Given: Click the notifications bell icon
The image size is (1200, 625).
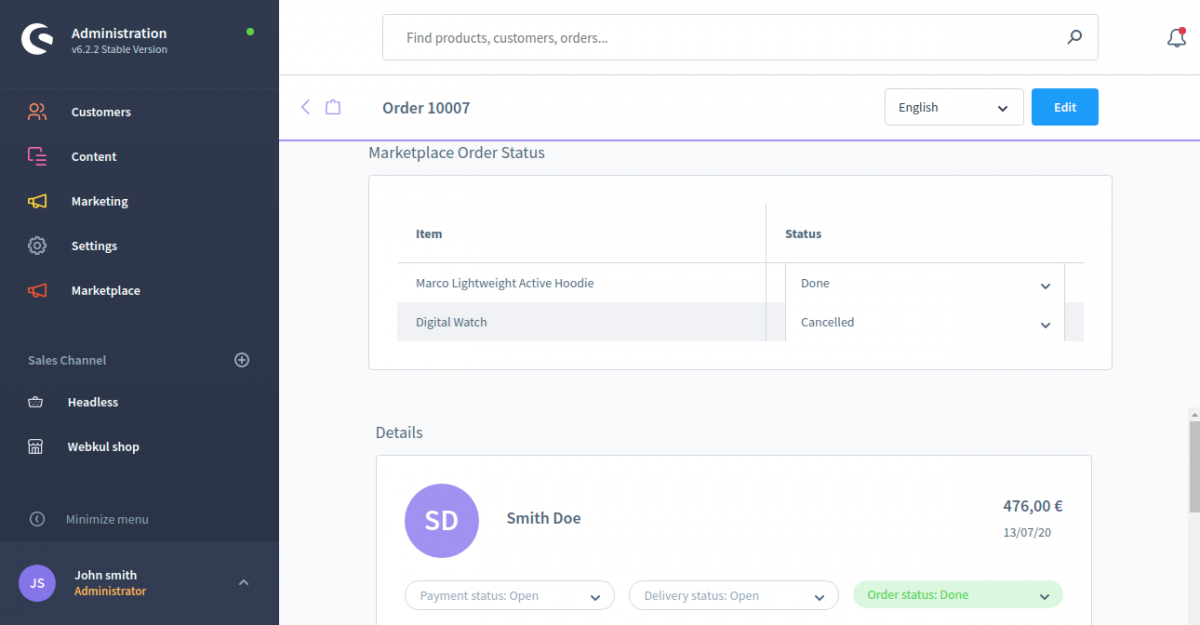Looking at the screenshot, I should 1176,37.
